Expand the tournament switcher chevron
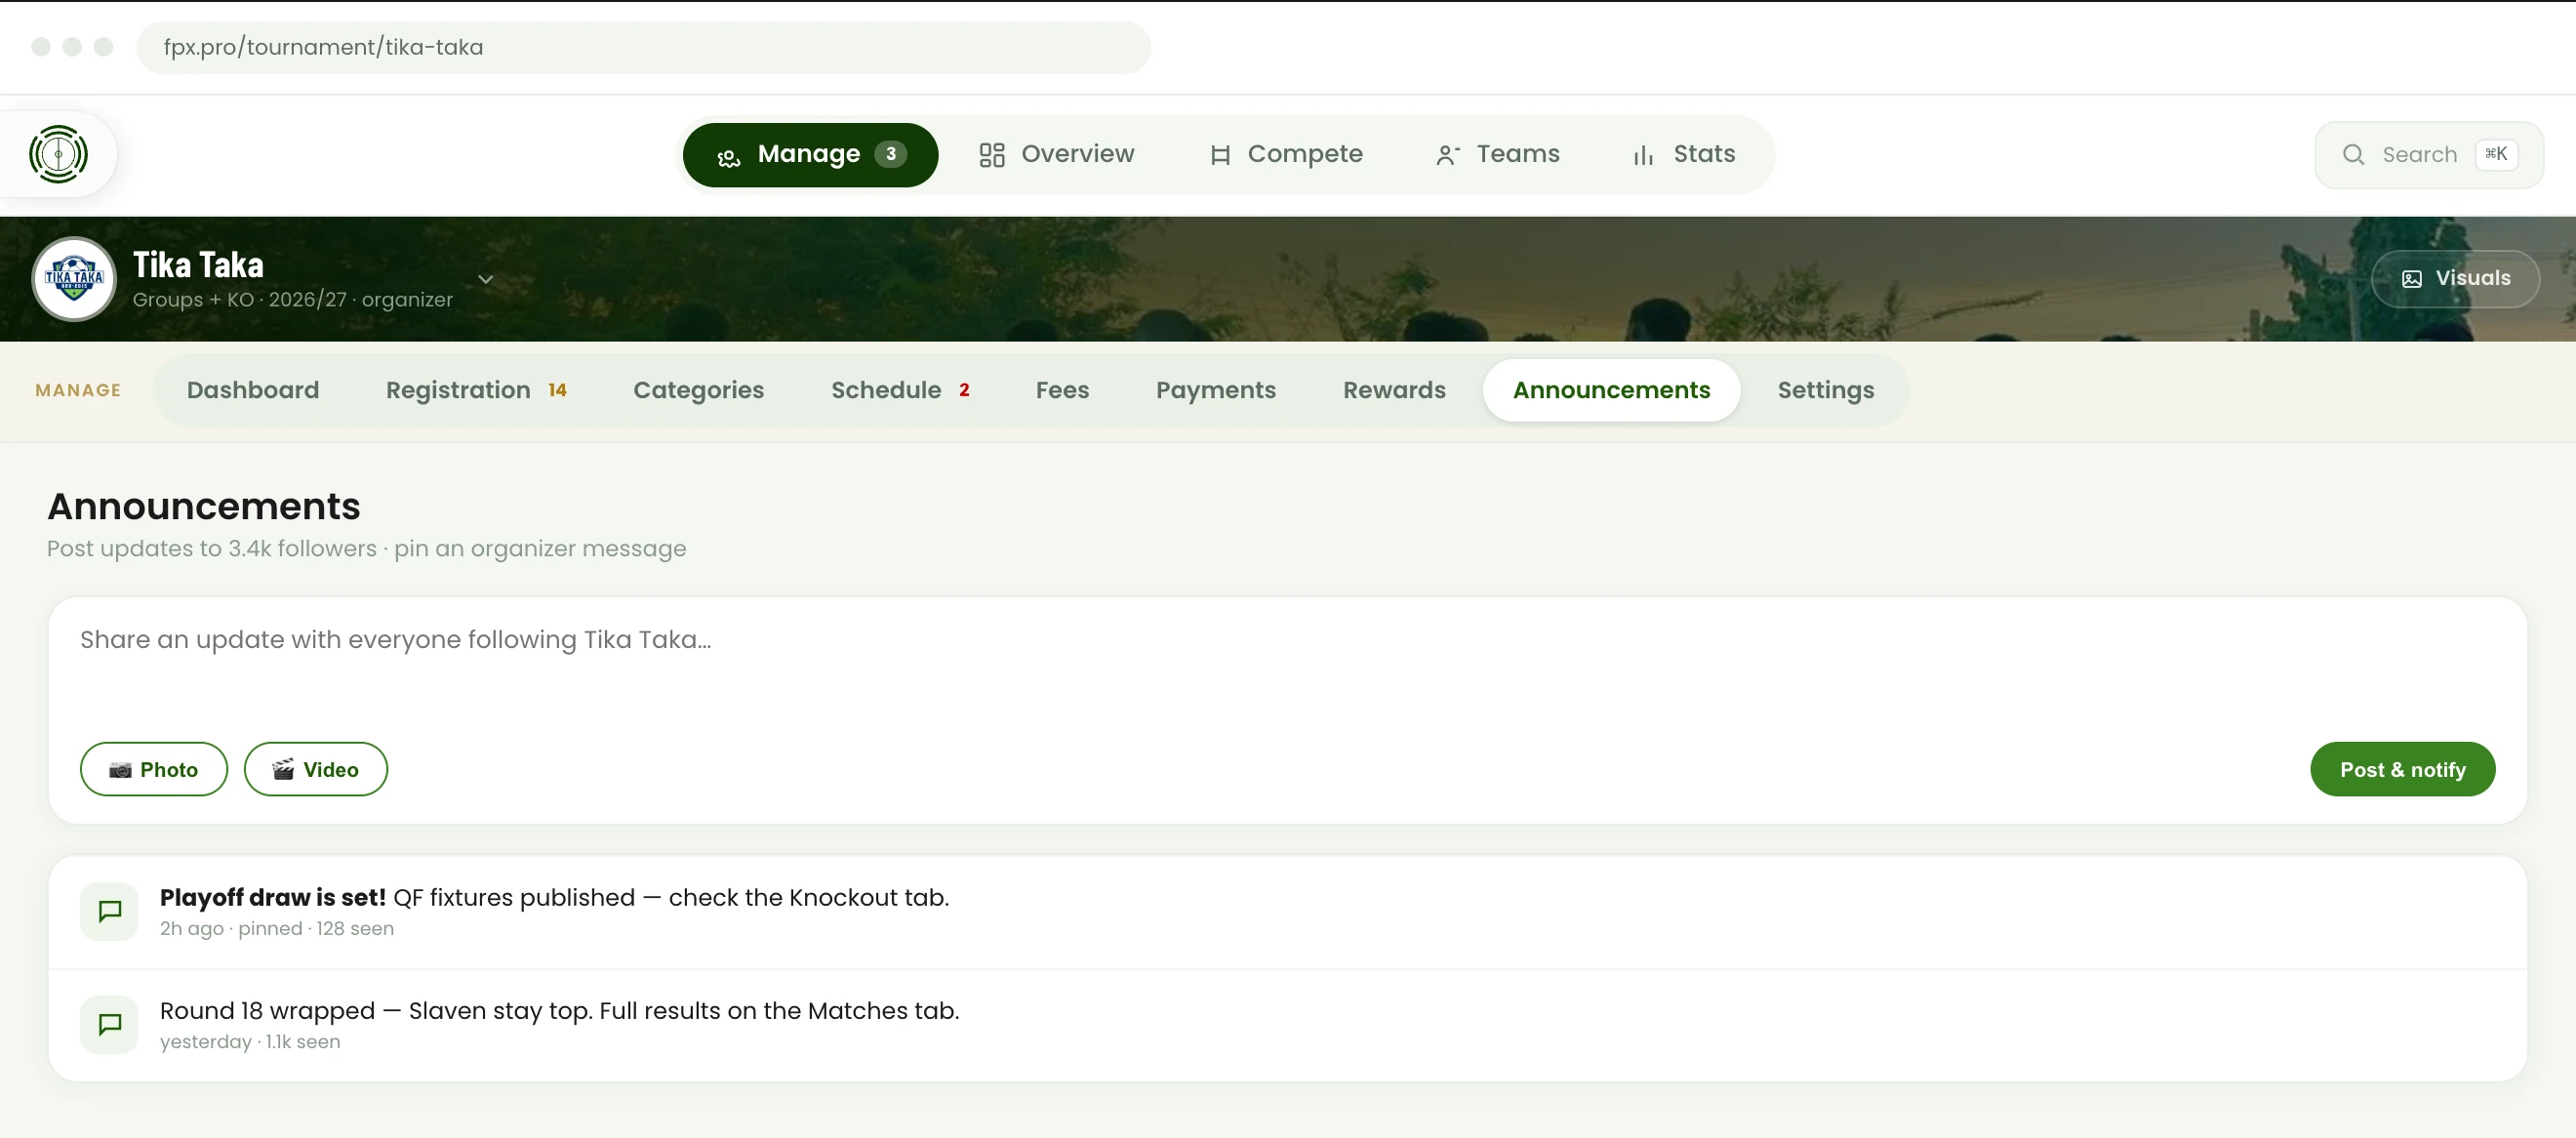This screenshot has height=1138, width=2576. (x=485, y=279)
